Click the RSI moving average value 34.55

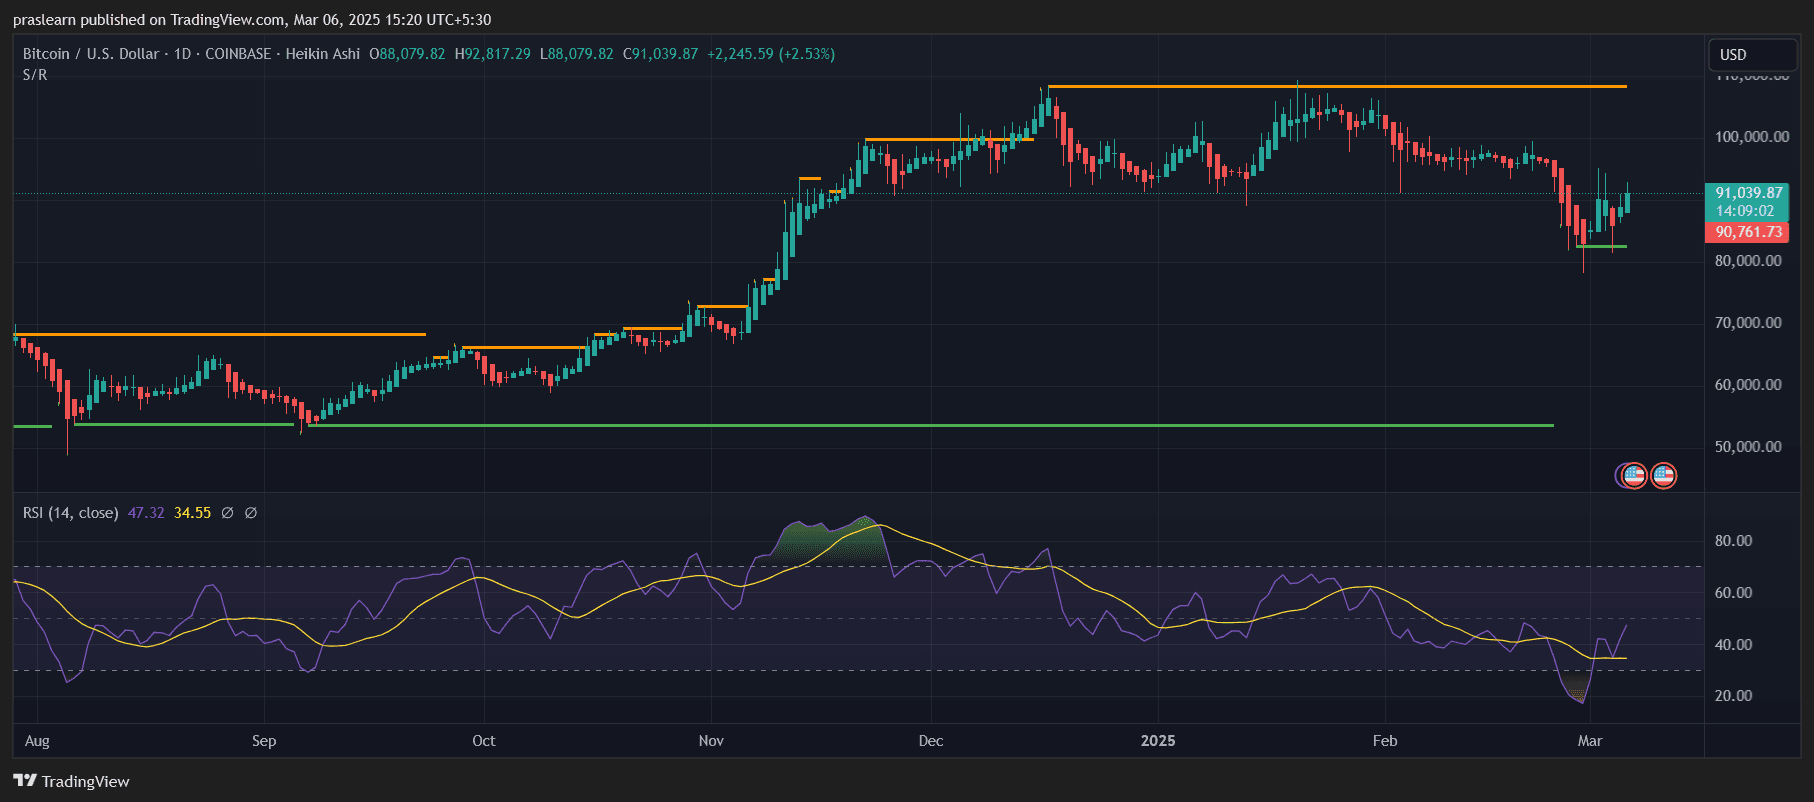(192, 513)
